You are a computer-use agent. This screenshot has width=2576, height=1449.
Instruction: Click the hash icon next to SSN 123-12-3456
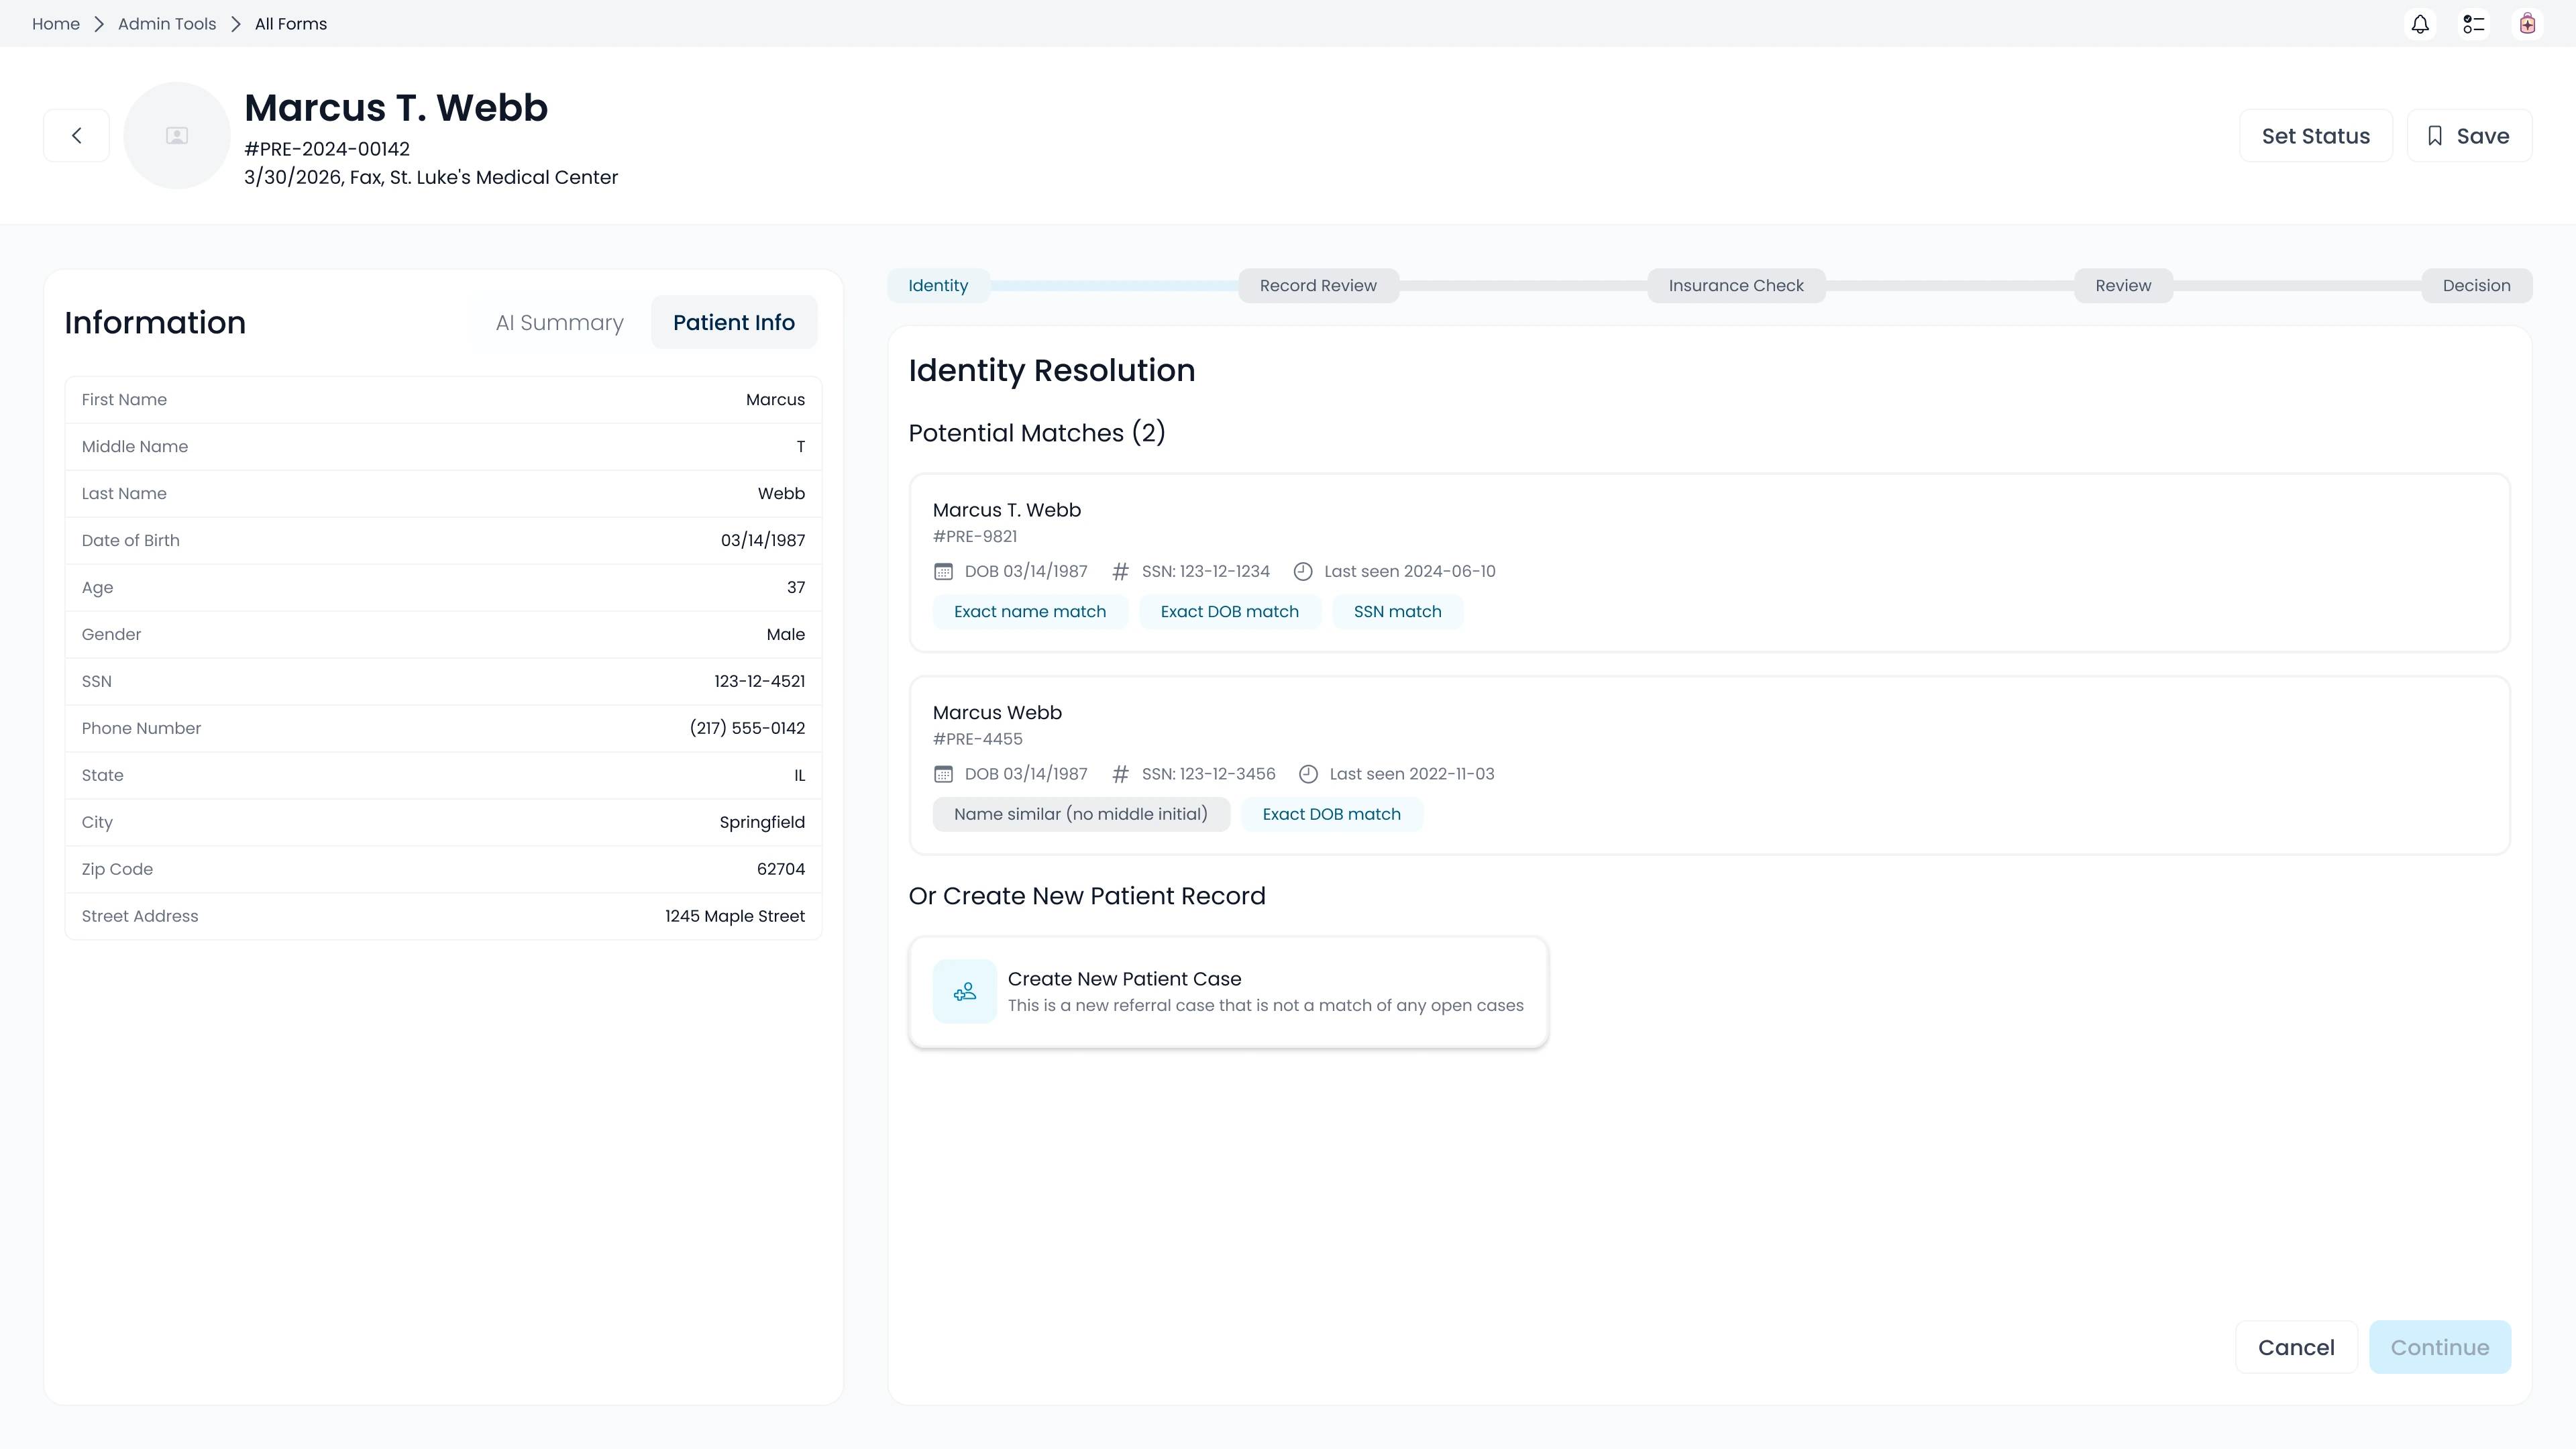(1120, 774)
